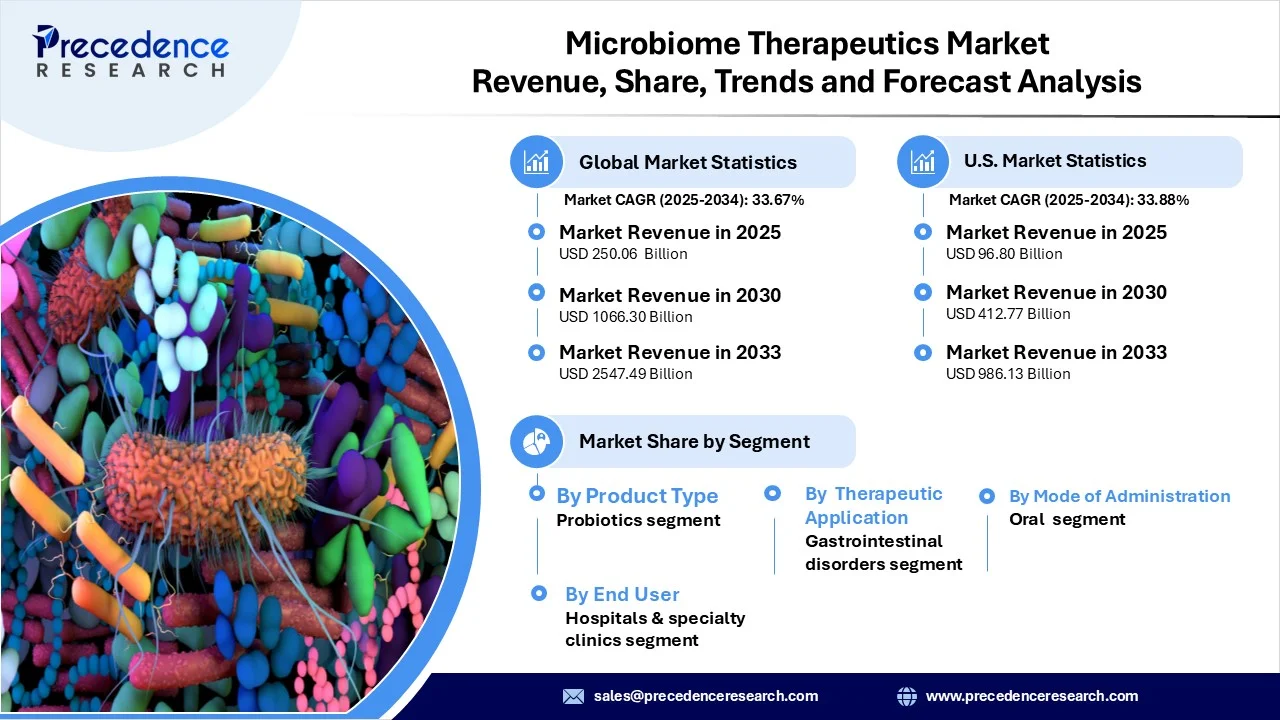Click the Global Market Statistics heading
The height and width of the screenshot is (720, 1280).
click(688, 162)
